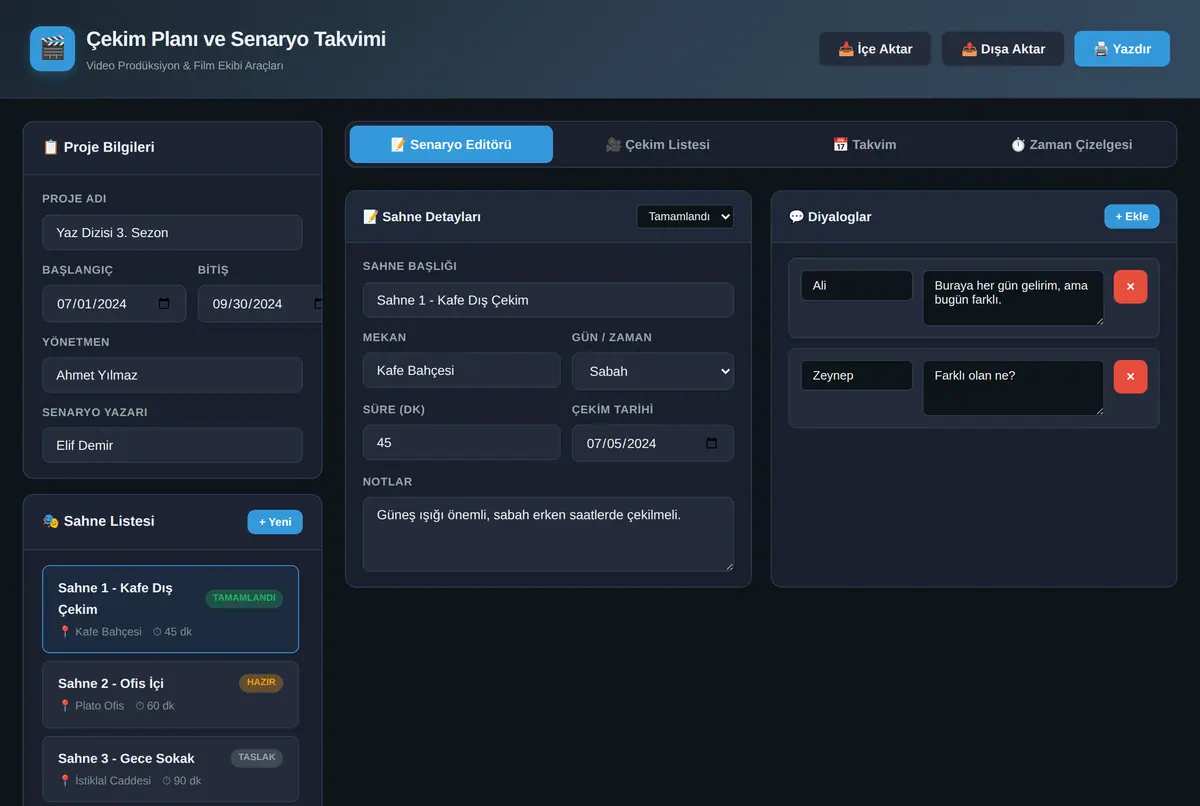This screenshot has width=1200, height=806.
Task: Show the Zaman Çizelgesi tab
Action: click(x=1071, y=144)
